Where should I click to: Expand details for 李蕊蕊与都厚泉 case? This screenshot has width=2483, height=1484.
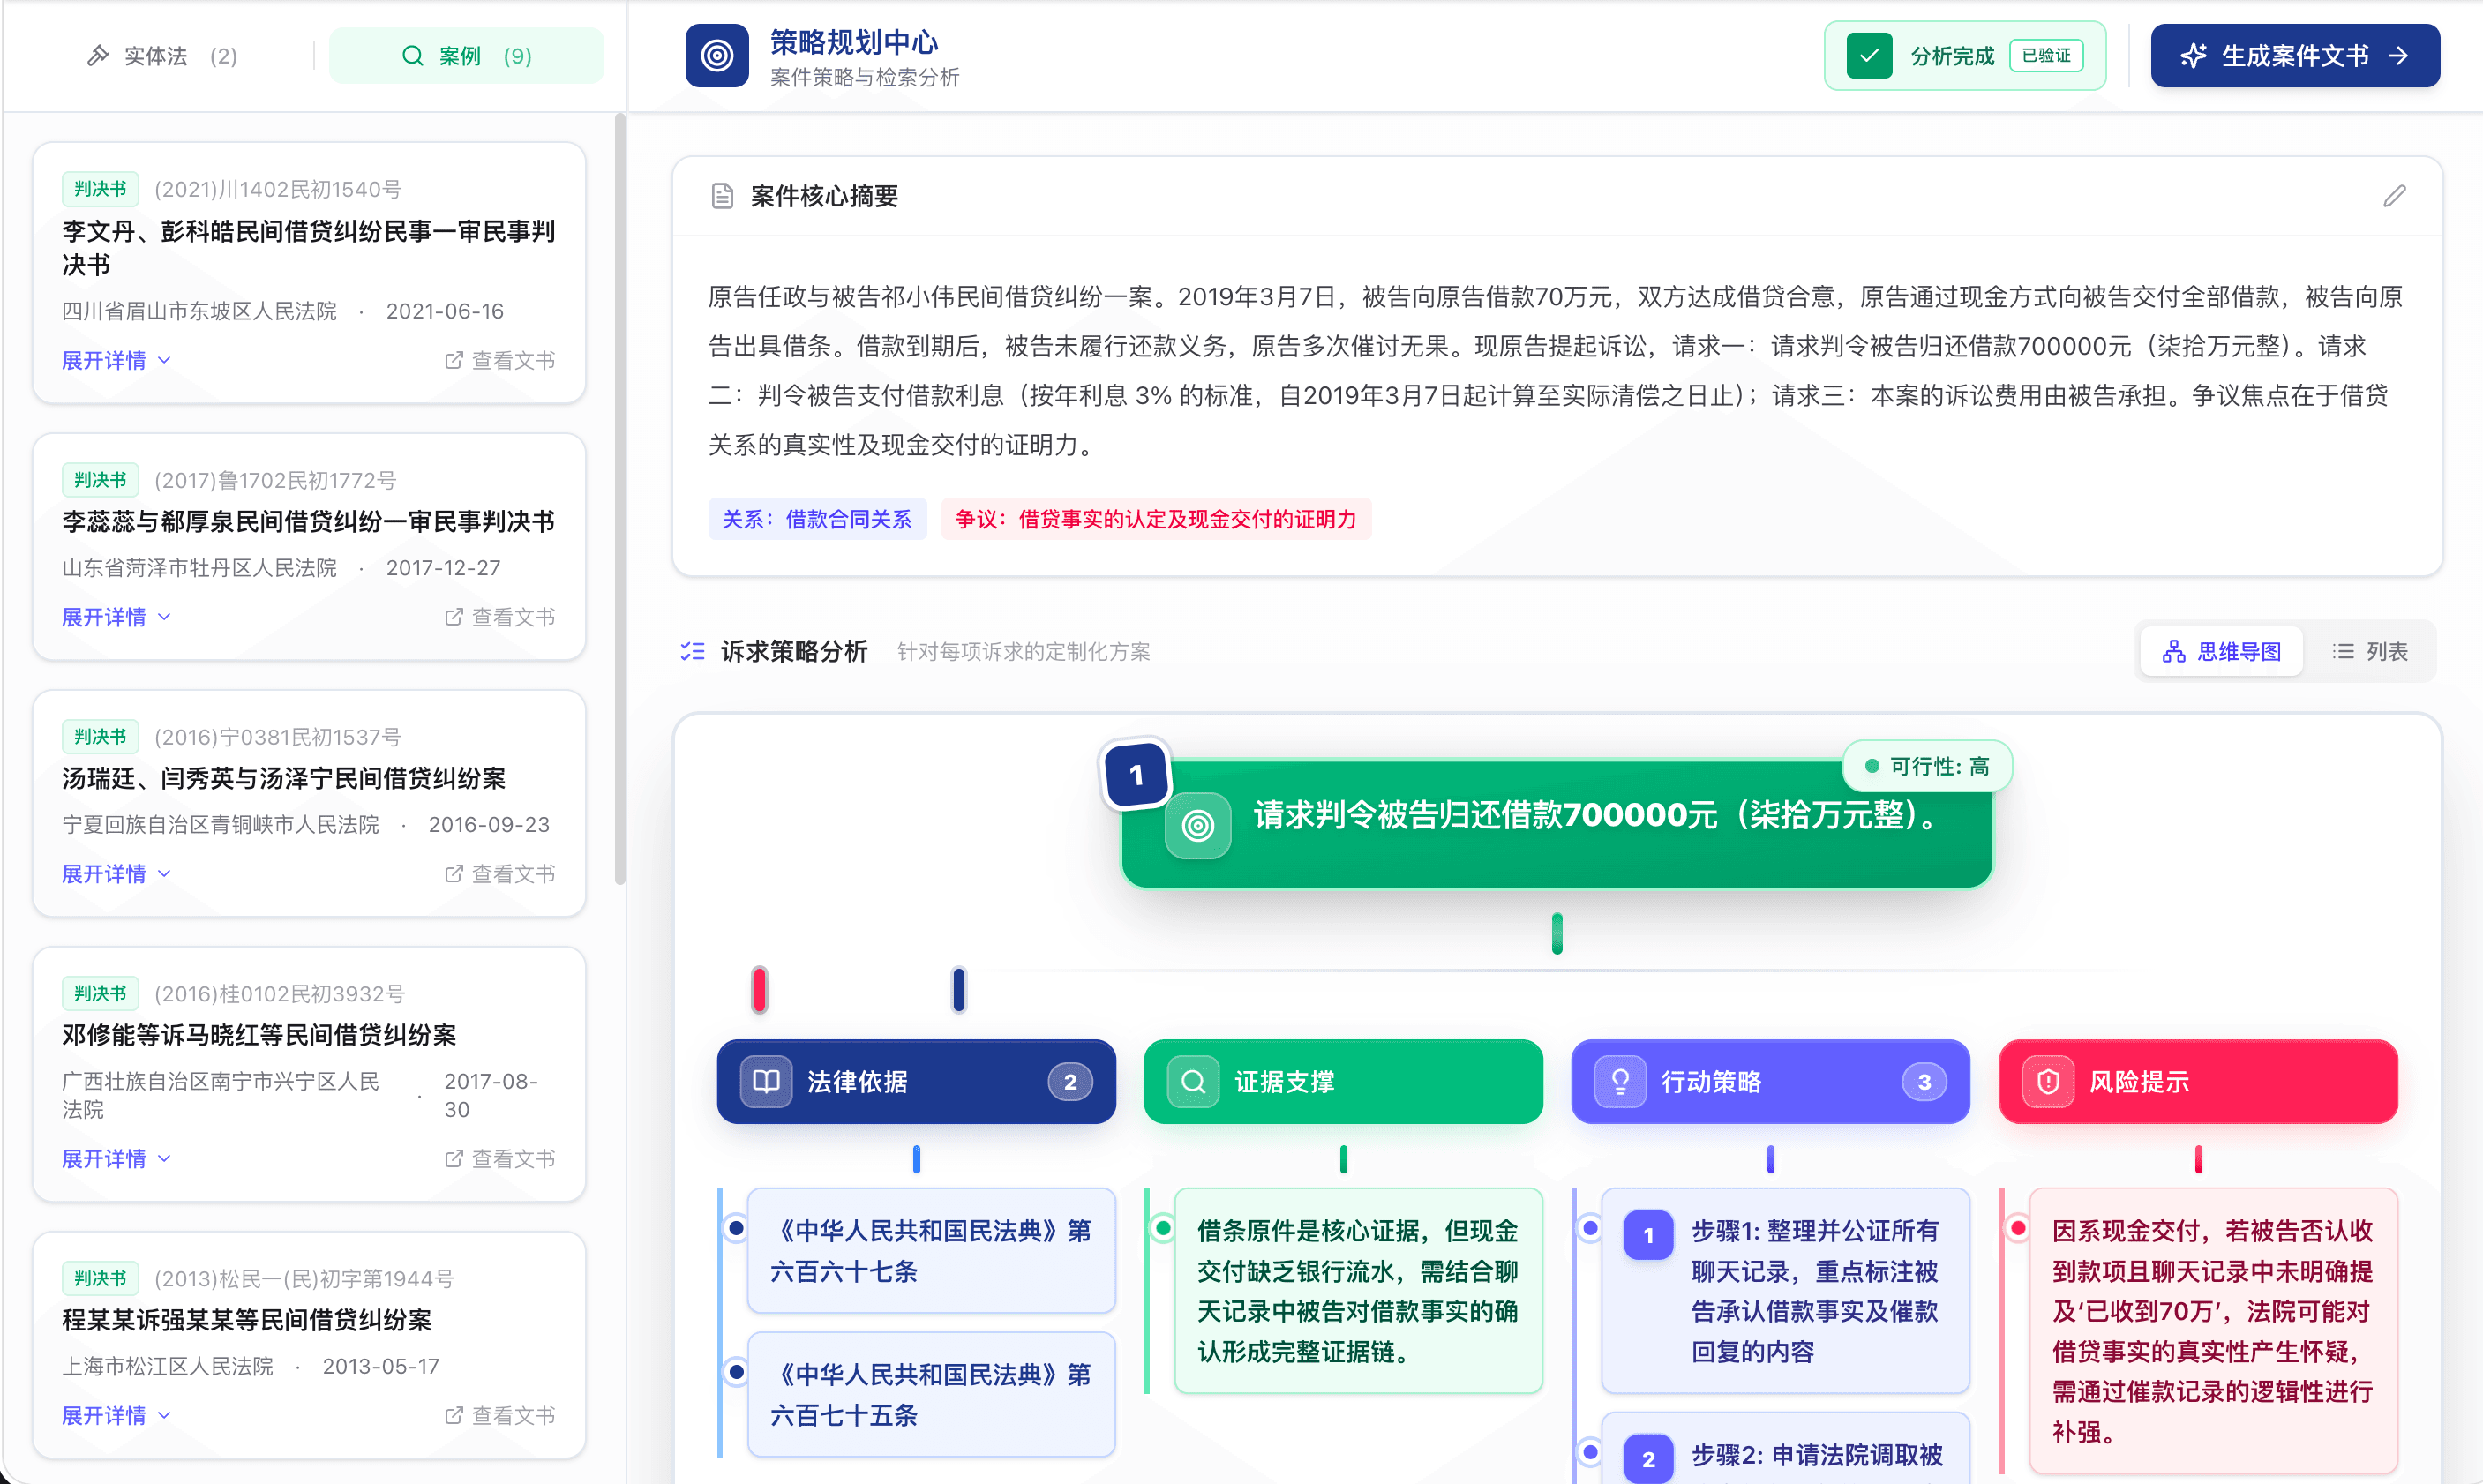pyautogui.click(x=116, y=617)
